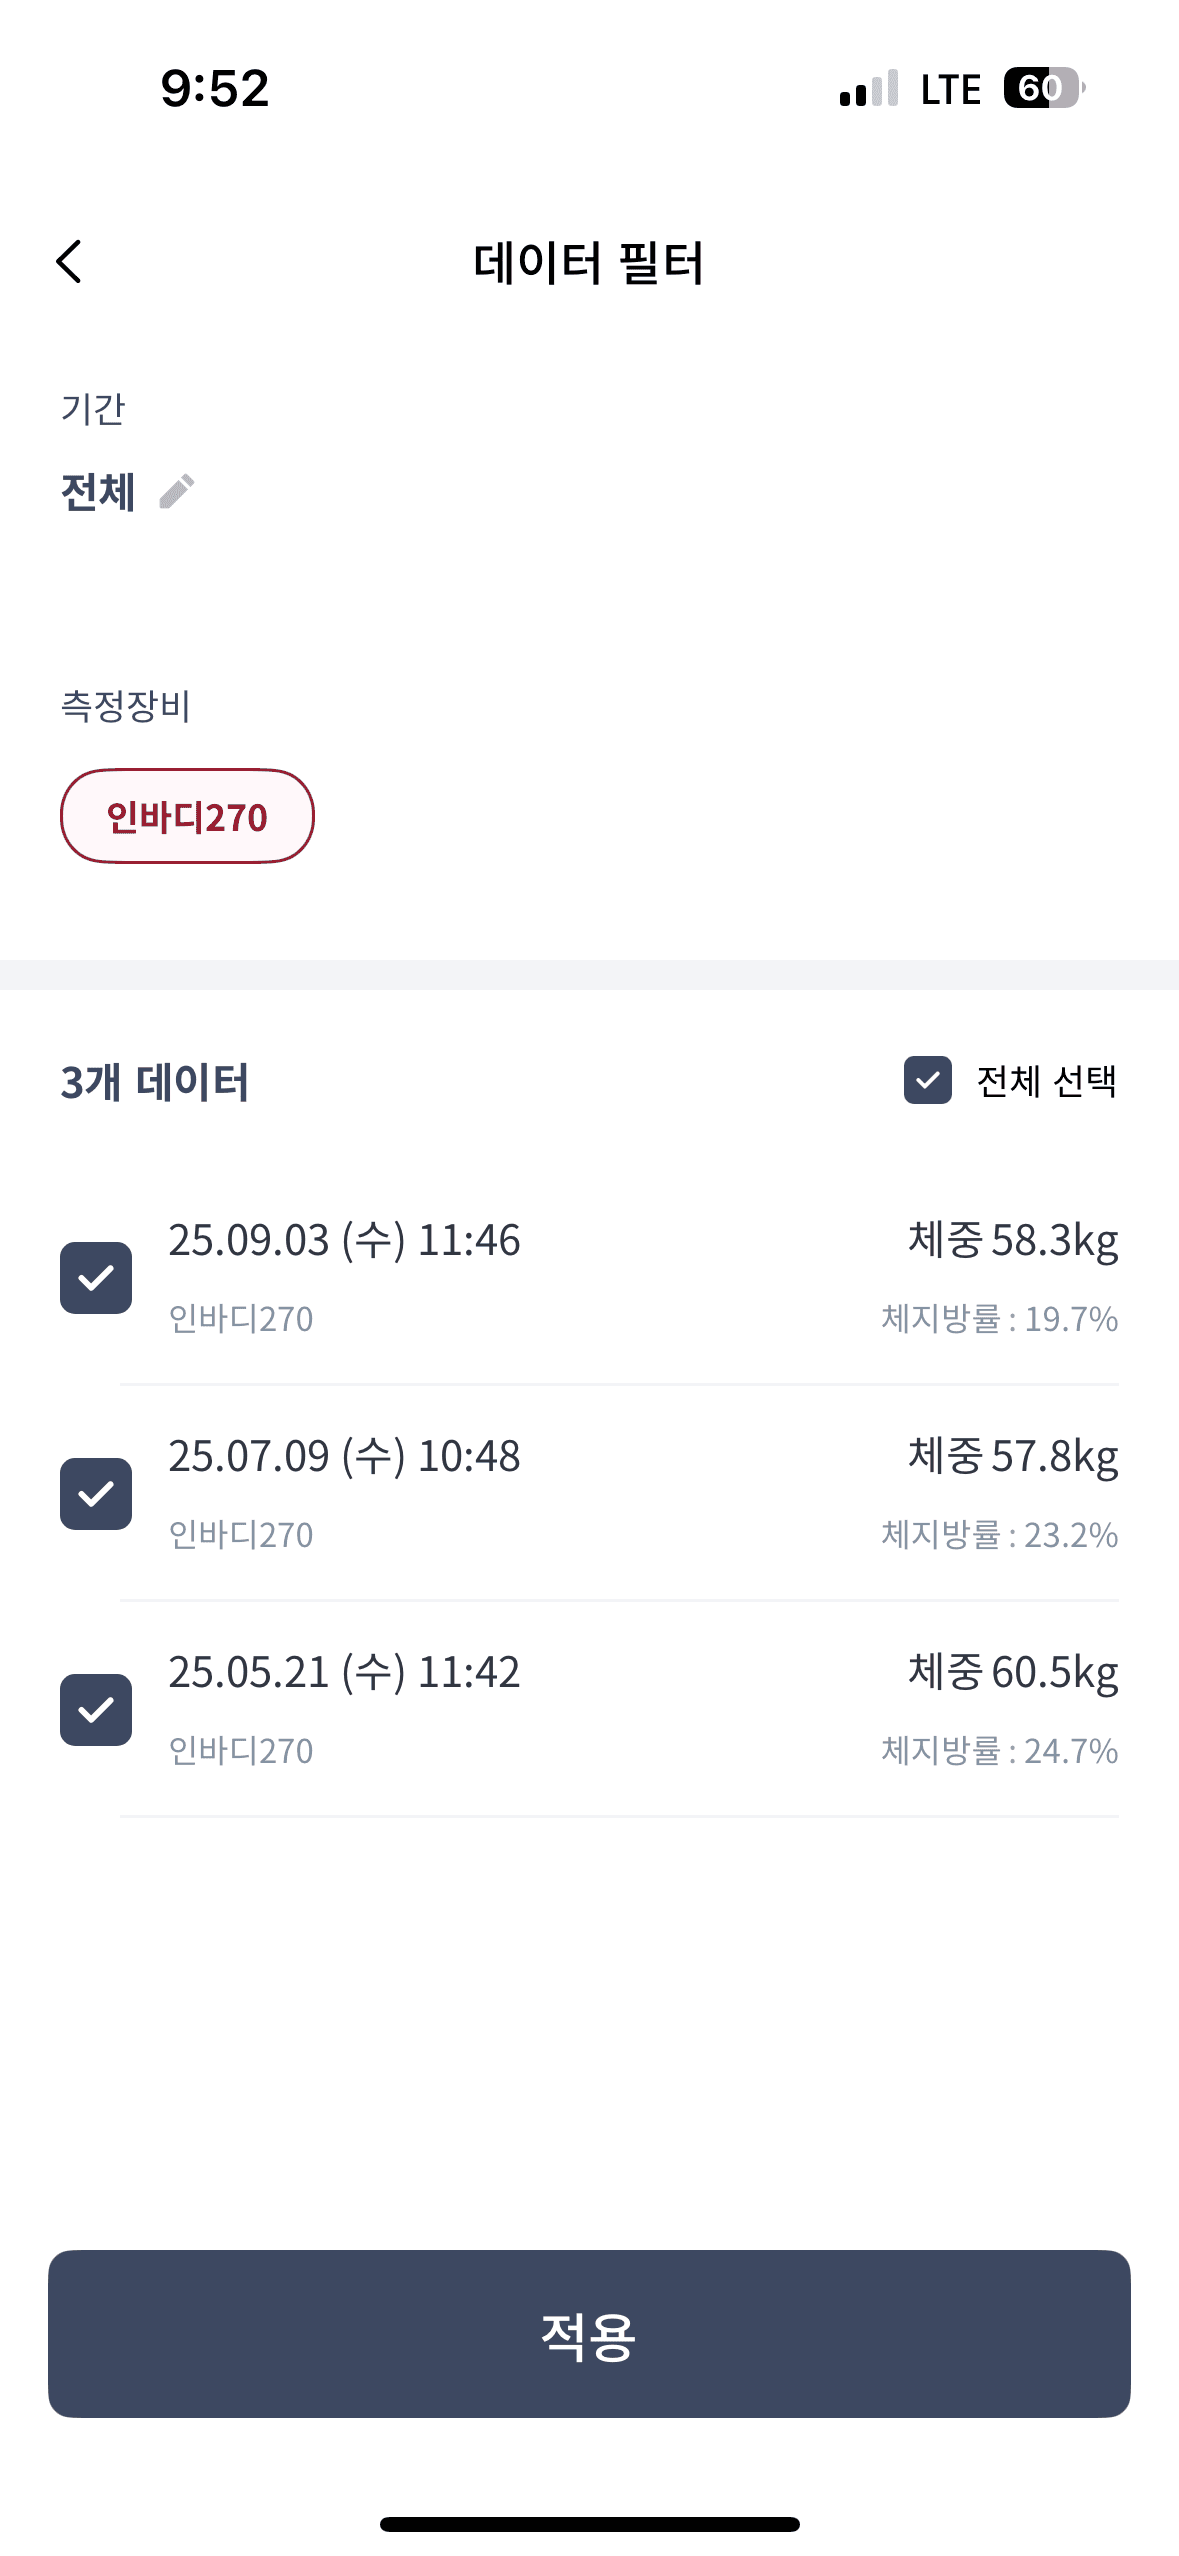This screenshot has height=2556, width=1179.
Task: Tap the home indicator bar
Action: pyautogui.click(x=589, y=2524)
